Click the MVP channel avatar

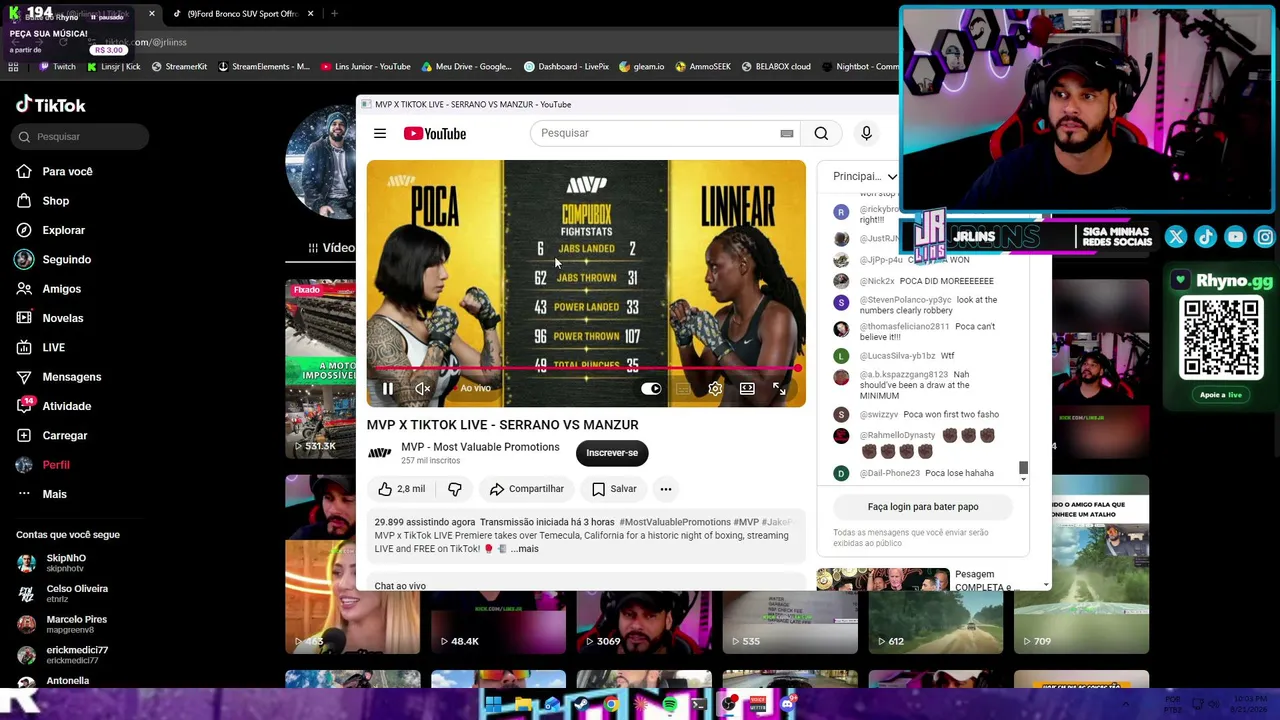click(x=379, y=453)
